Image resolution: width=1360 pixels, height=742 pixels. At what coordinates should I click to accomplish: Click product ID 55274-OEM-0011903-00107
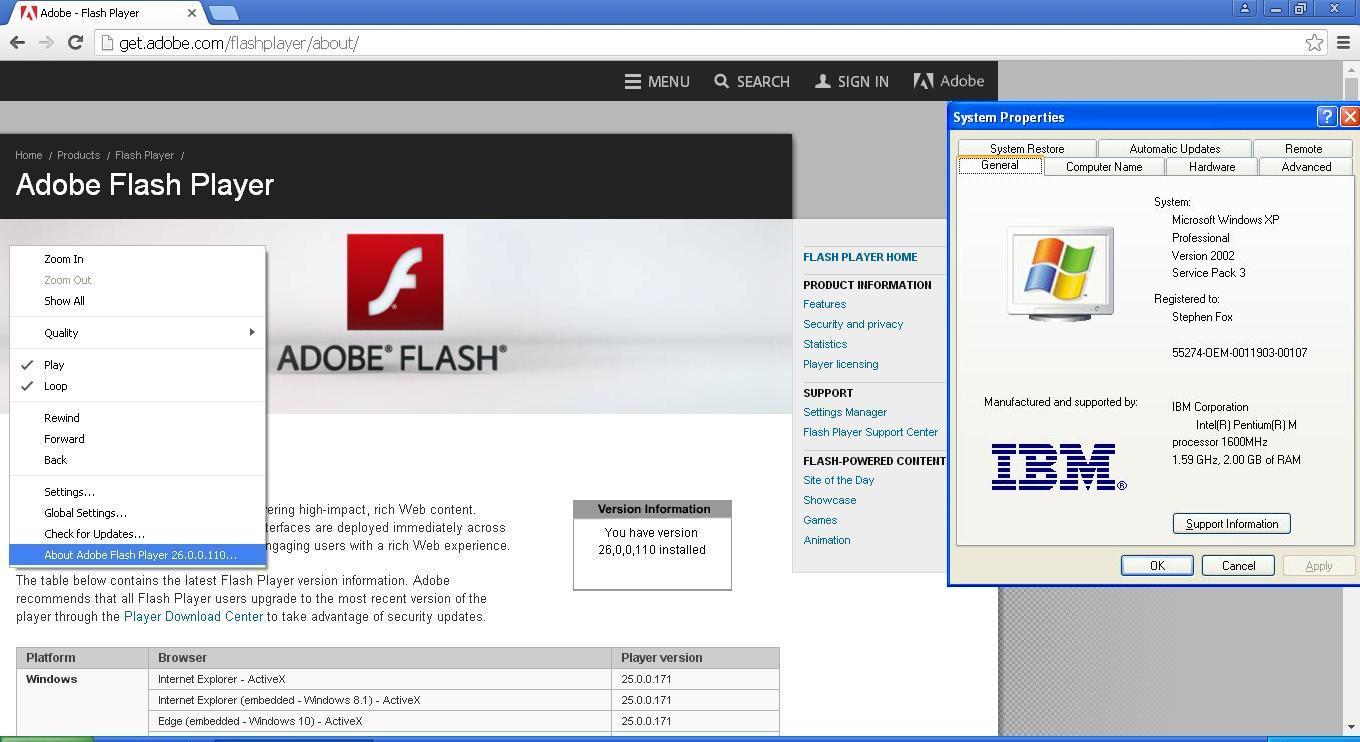1239,353
